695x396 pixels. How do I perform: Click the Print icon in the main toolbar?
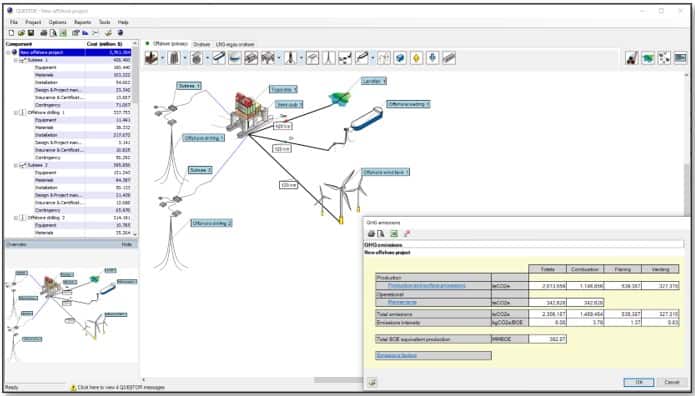[x=43, y=33]
